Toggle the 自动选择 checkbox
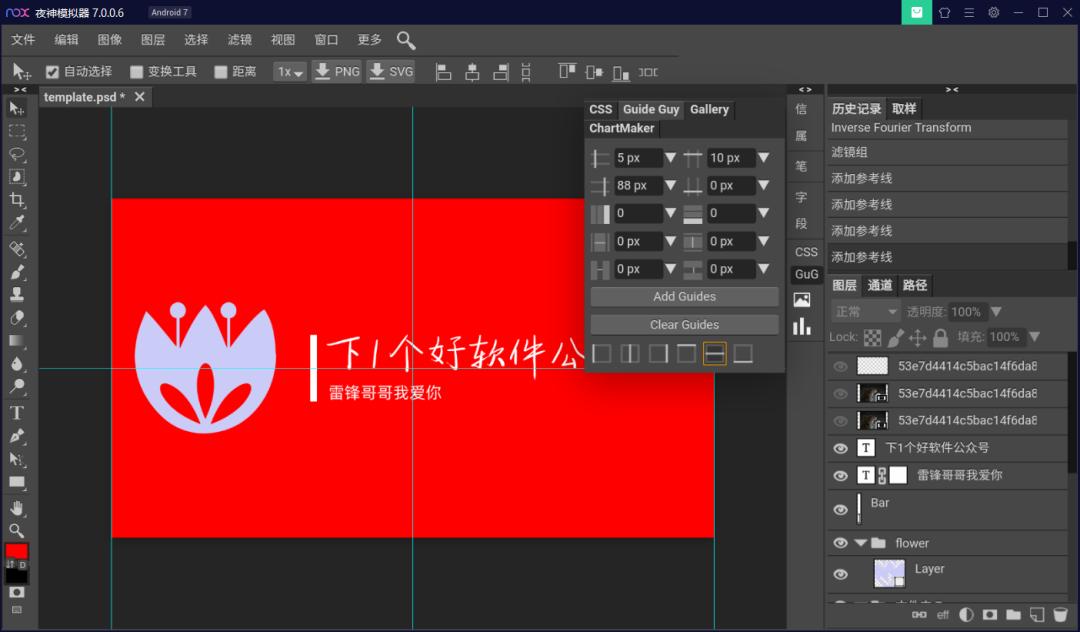Viewport: 1080px width, 632px height. [52, 71]
